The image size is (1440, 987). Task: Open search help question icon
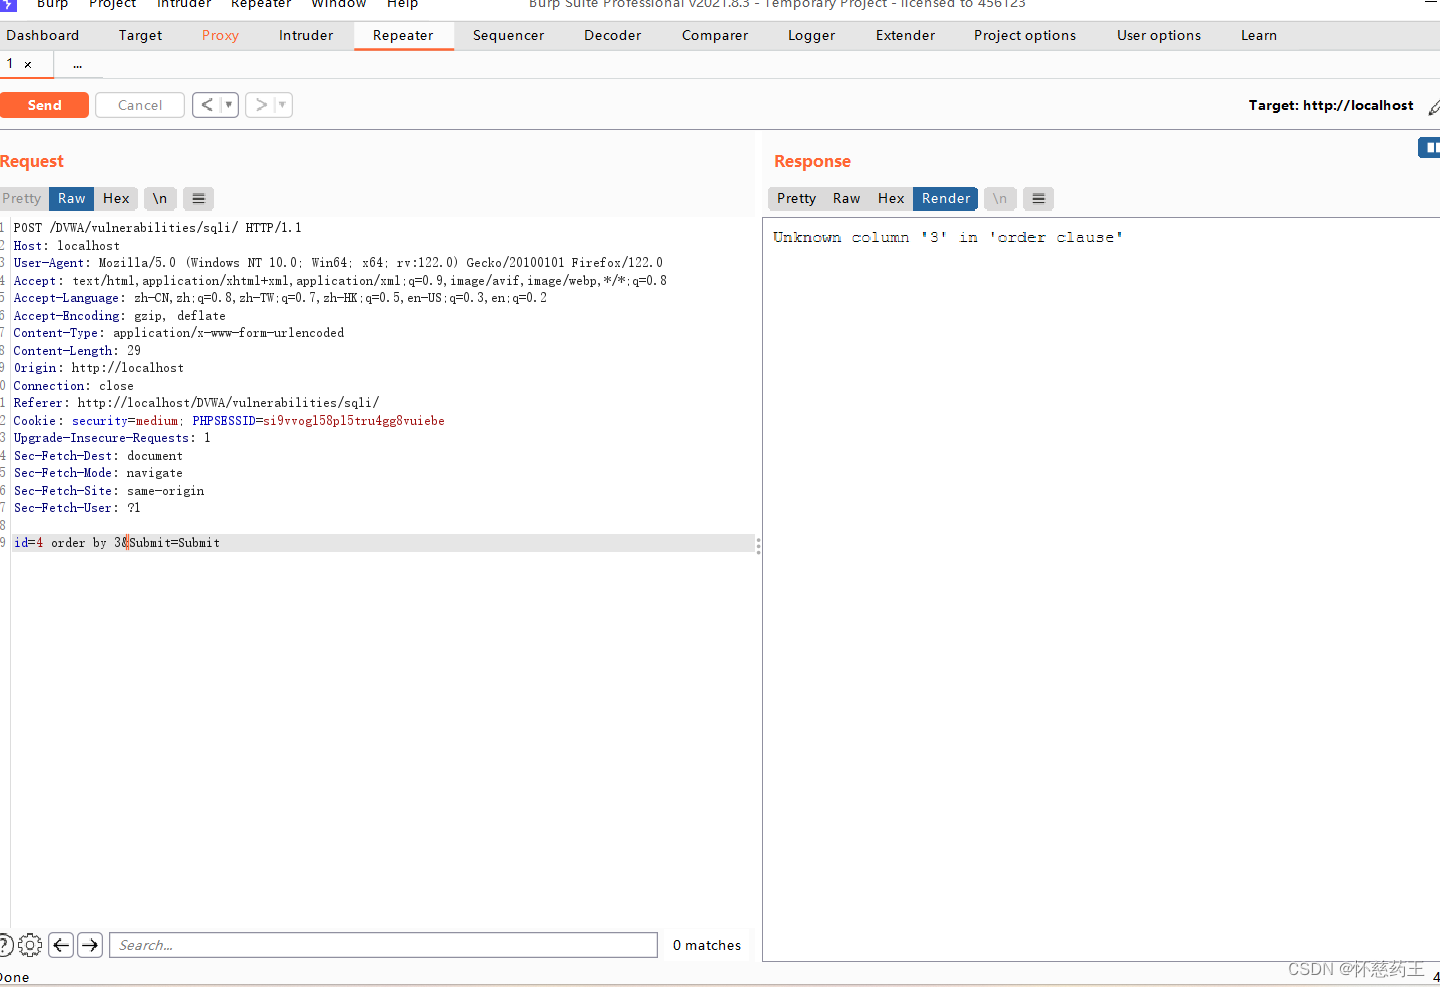pos(5,944)
